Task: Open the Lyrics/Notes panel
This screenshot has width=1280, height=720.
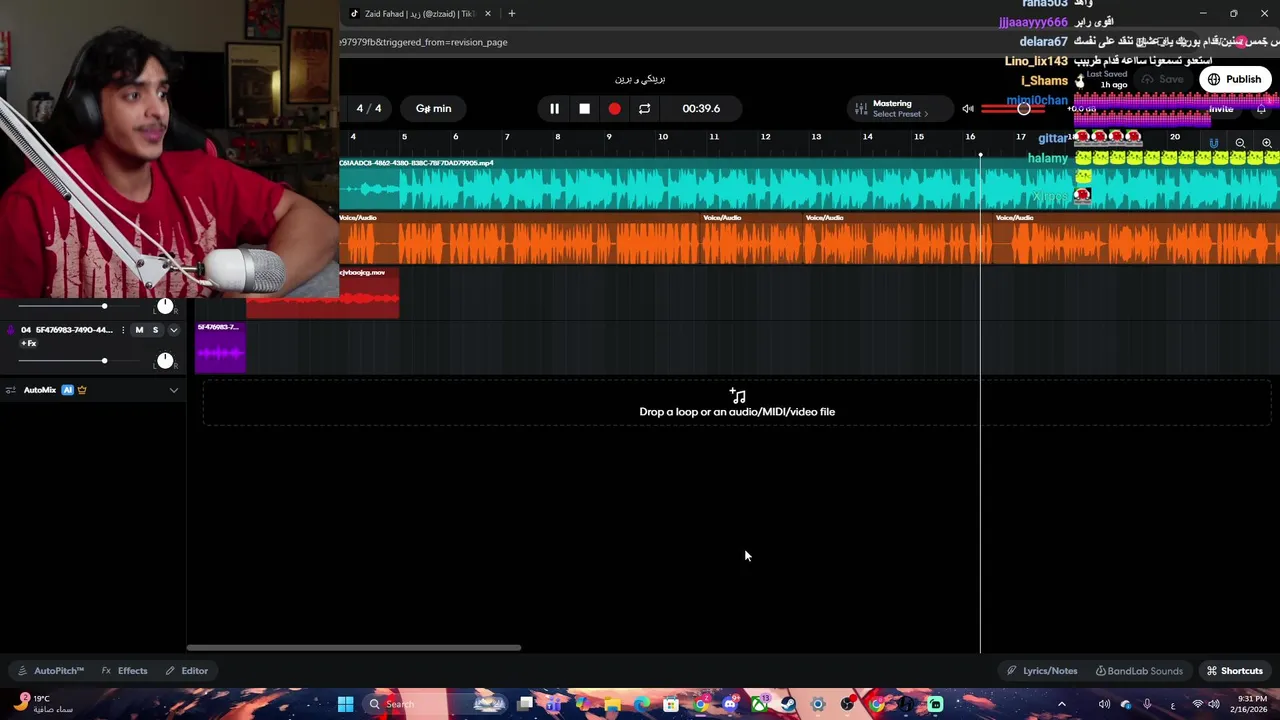Action: point(1042,671)
